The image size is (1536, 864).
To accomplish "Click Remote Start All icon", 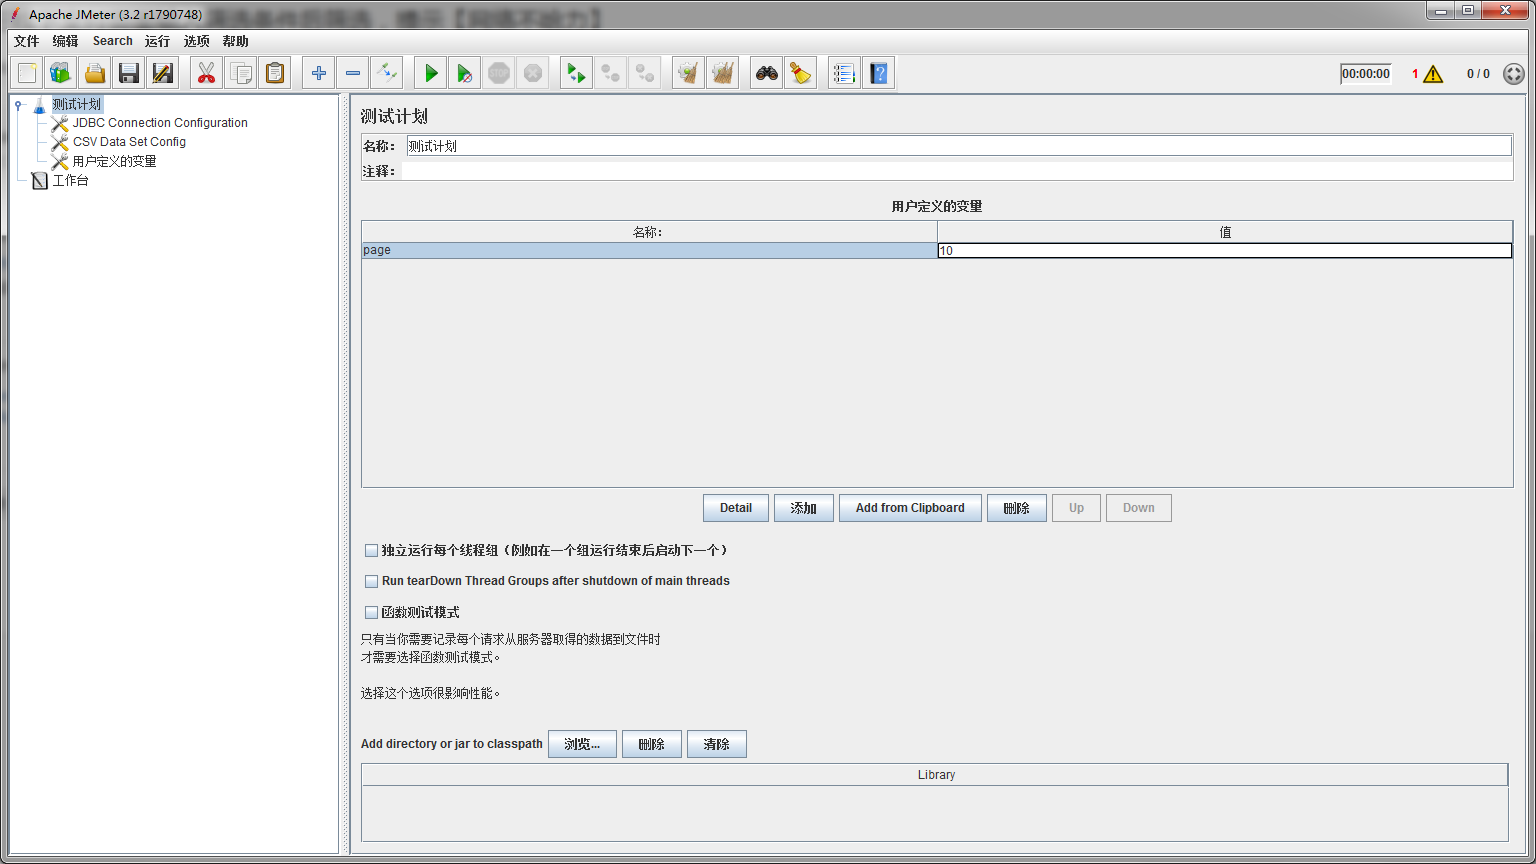I will [x=576, y=73].
